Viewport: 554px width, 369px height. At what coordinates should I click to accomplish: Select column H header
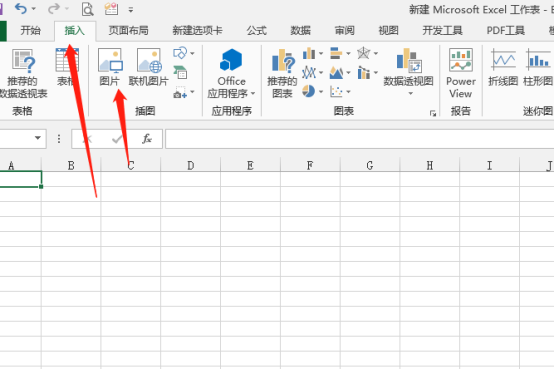click(430, 165)
